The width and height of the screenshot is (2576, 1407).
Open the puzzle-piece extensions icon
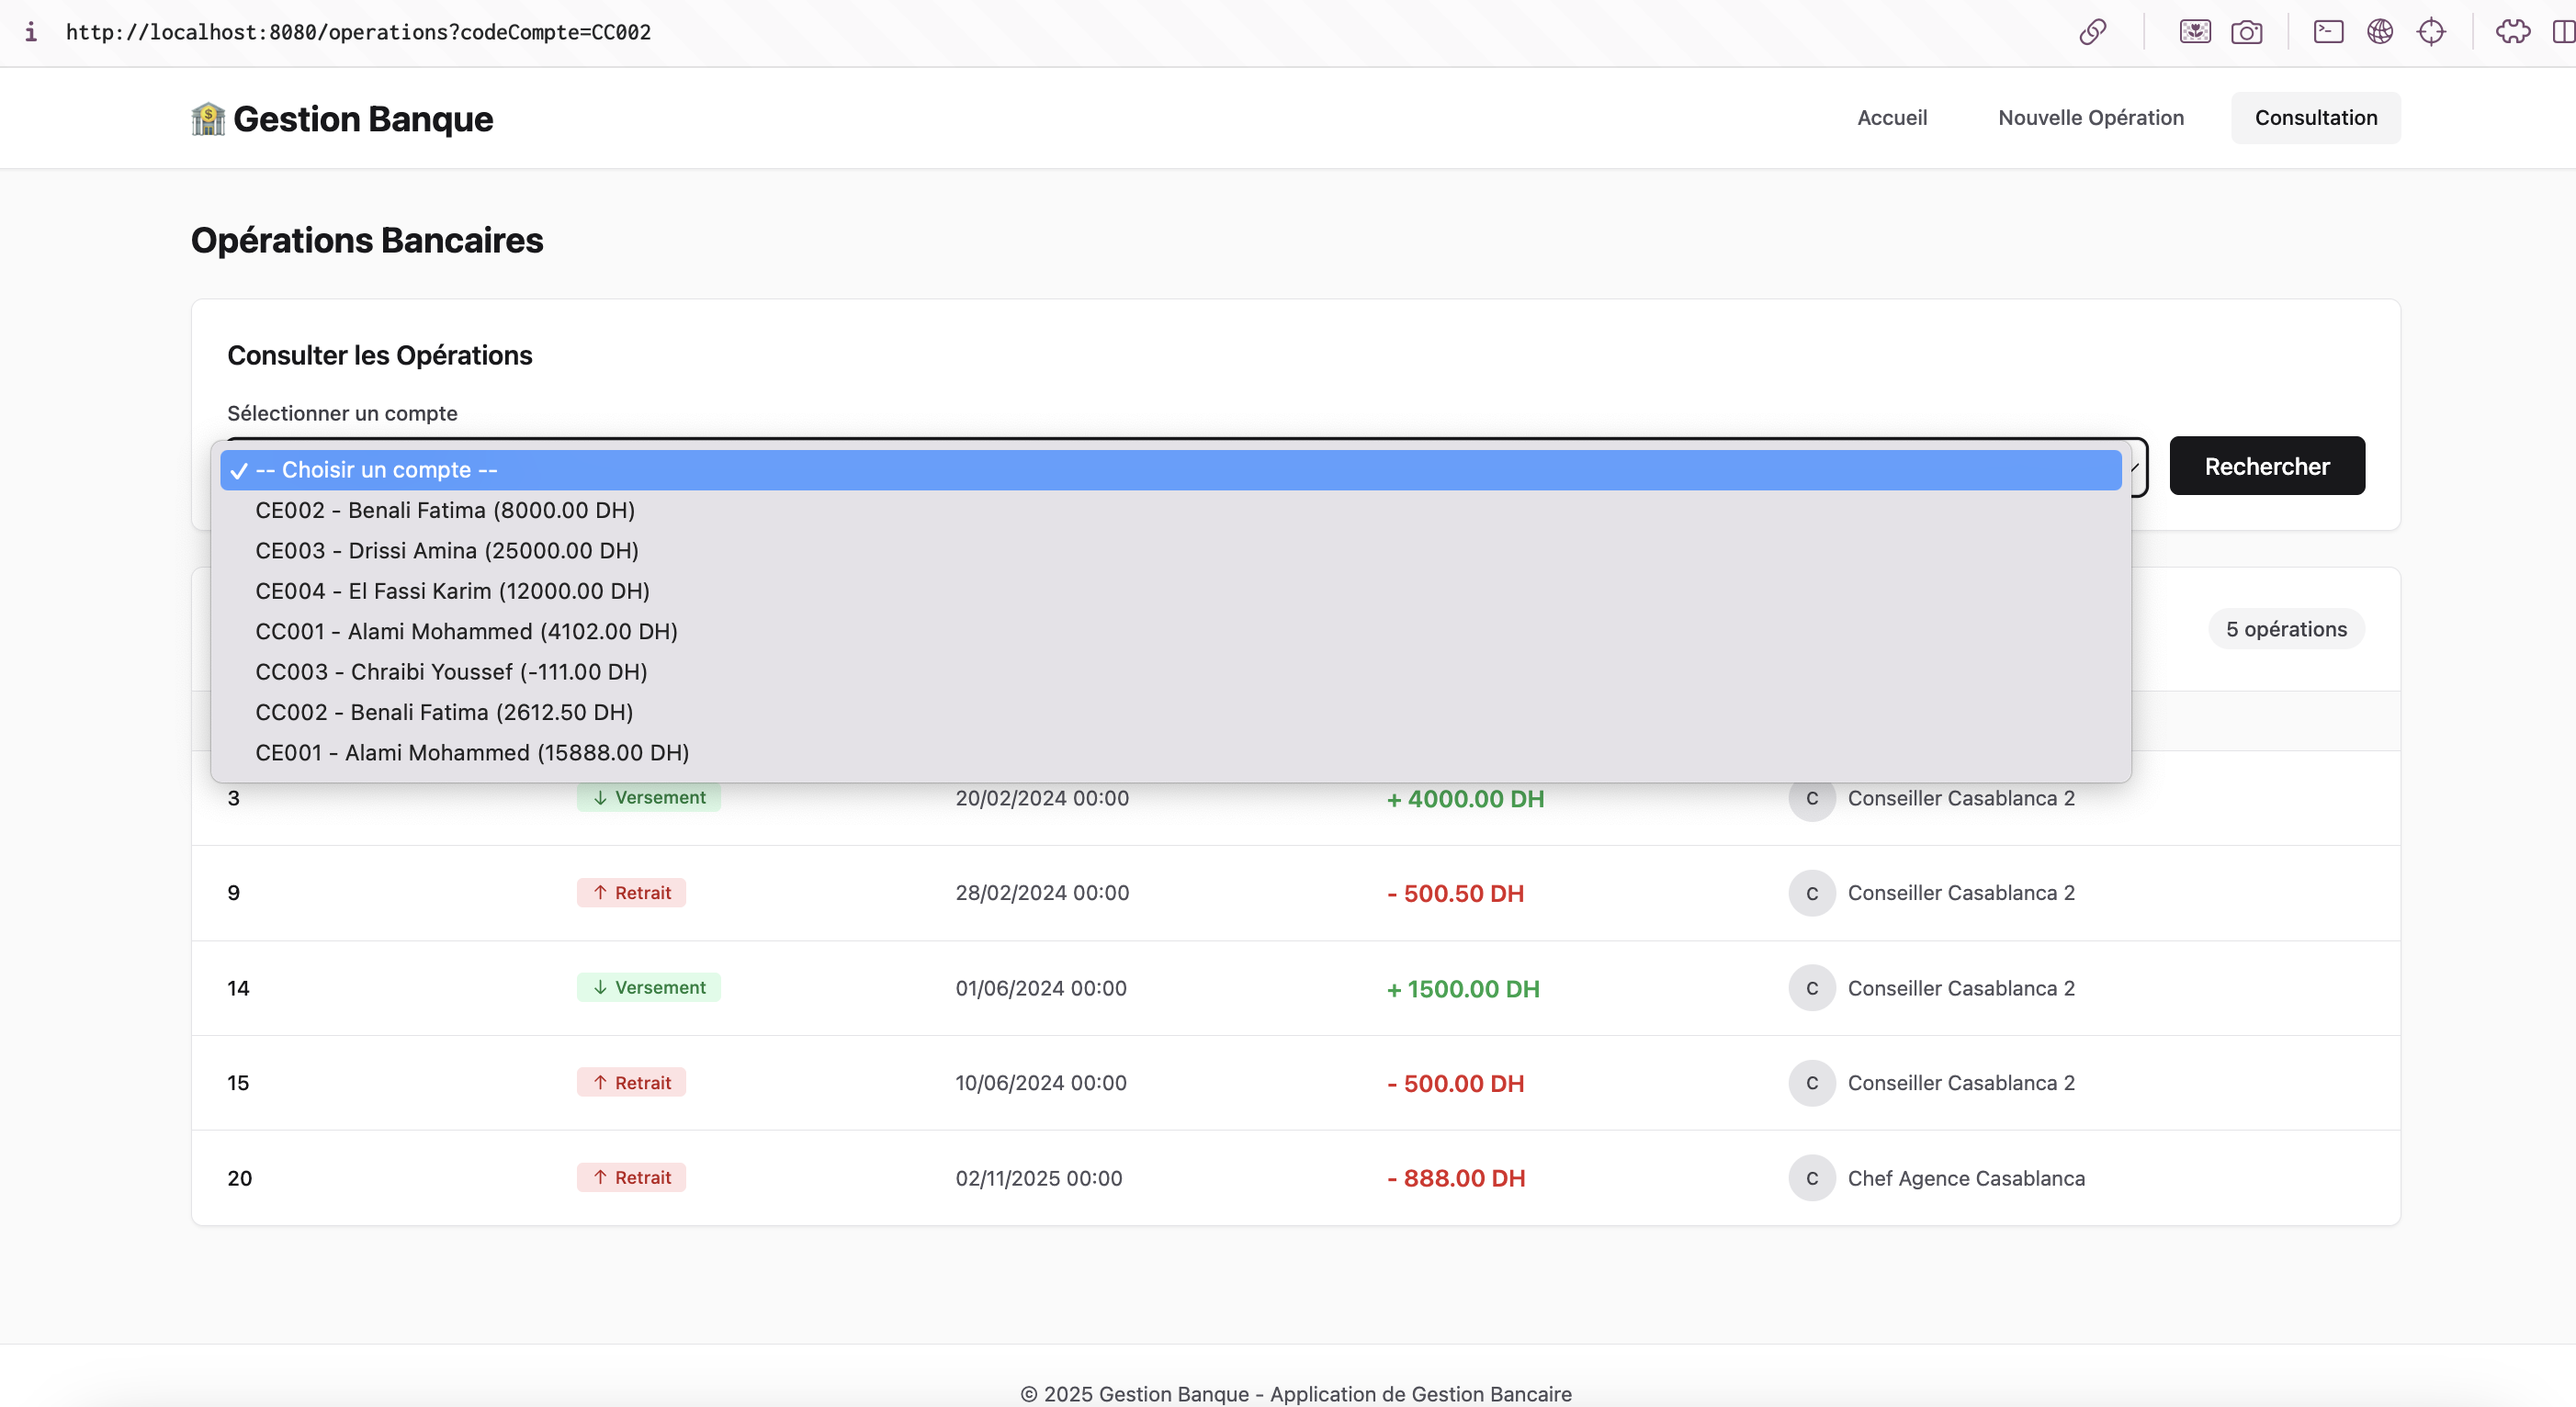(2512, 32)
